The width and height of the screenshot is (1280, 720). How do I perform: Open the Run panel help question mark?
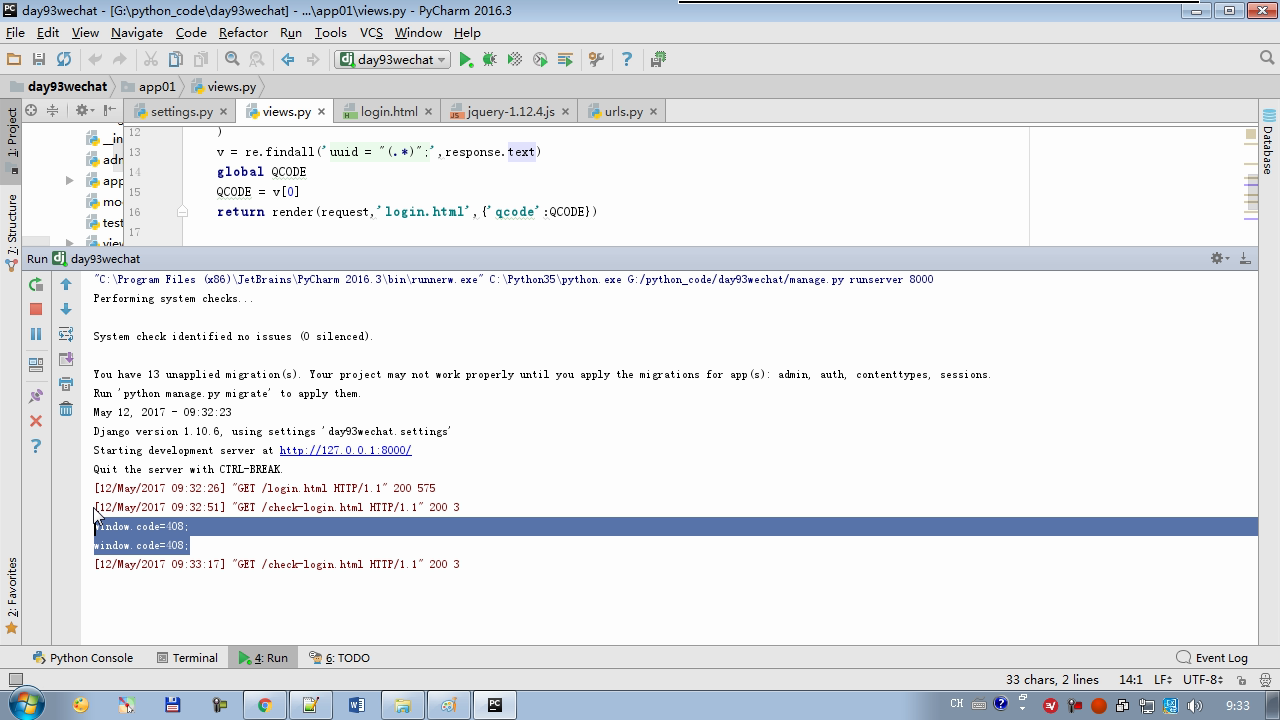(36, 446)
